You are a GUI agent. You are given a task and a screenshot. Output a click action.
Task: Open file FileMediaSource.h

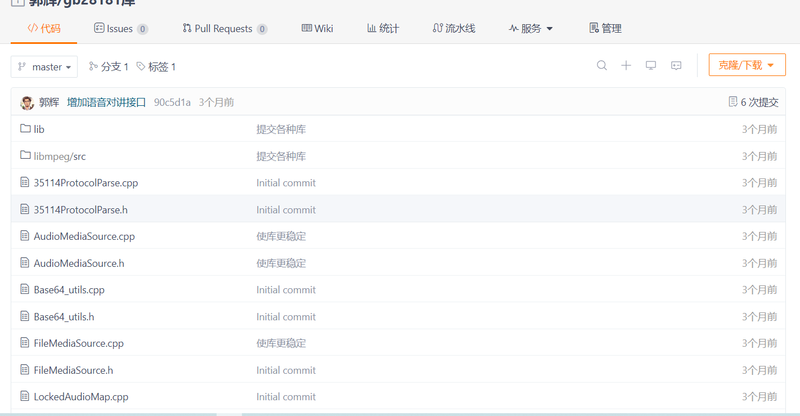(73, 371)
